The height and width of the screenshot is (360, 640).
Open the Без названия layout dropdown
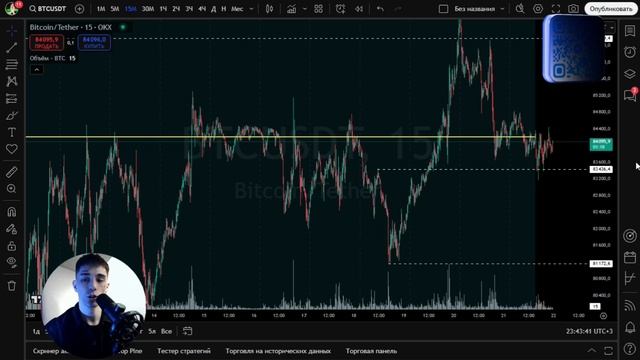coord(479,9)
